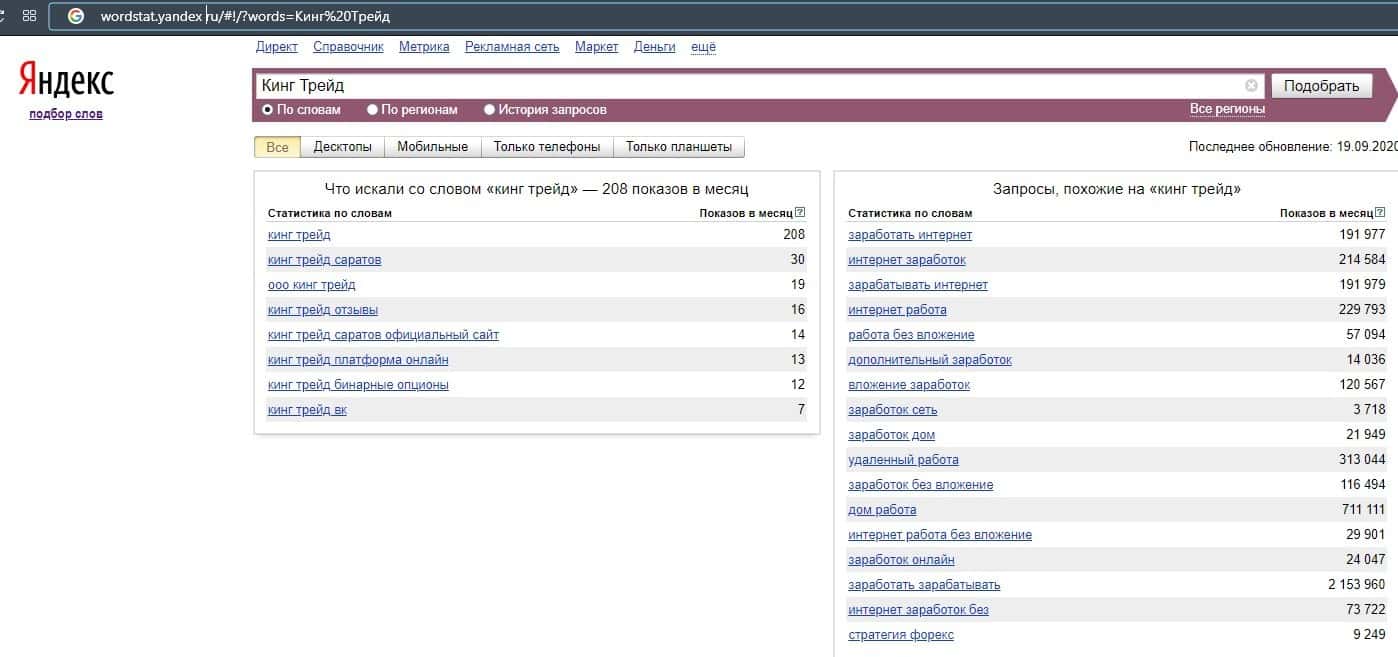Switch to the 'Десктопы' tab
Screen dimensions: 1398x657
(x=342, y=147)
